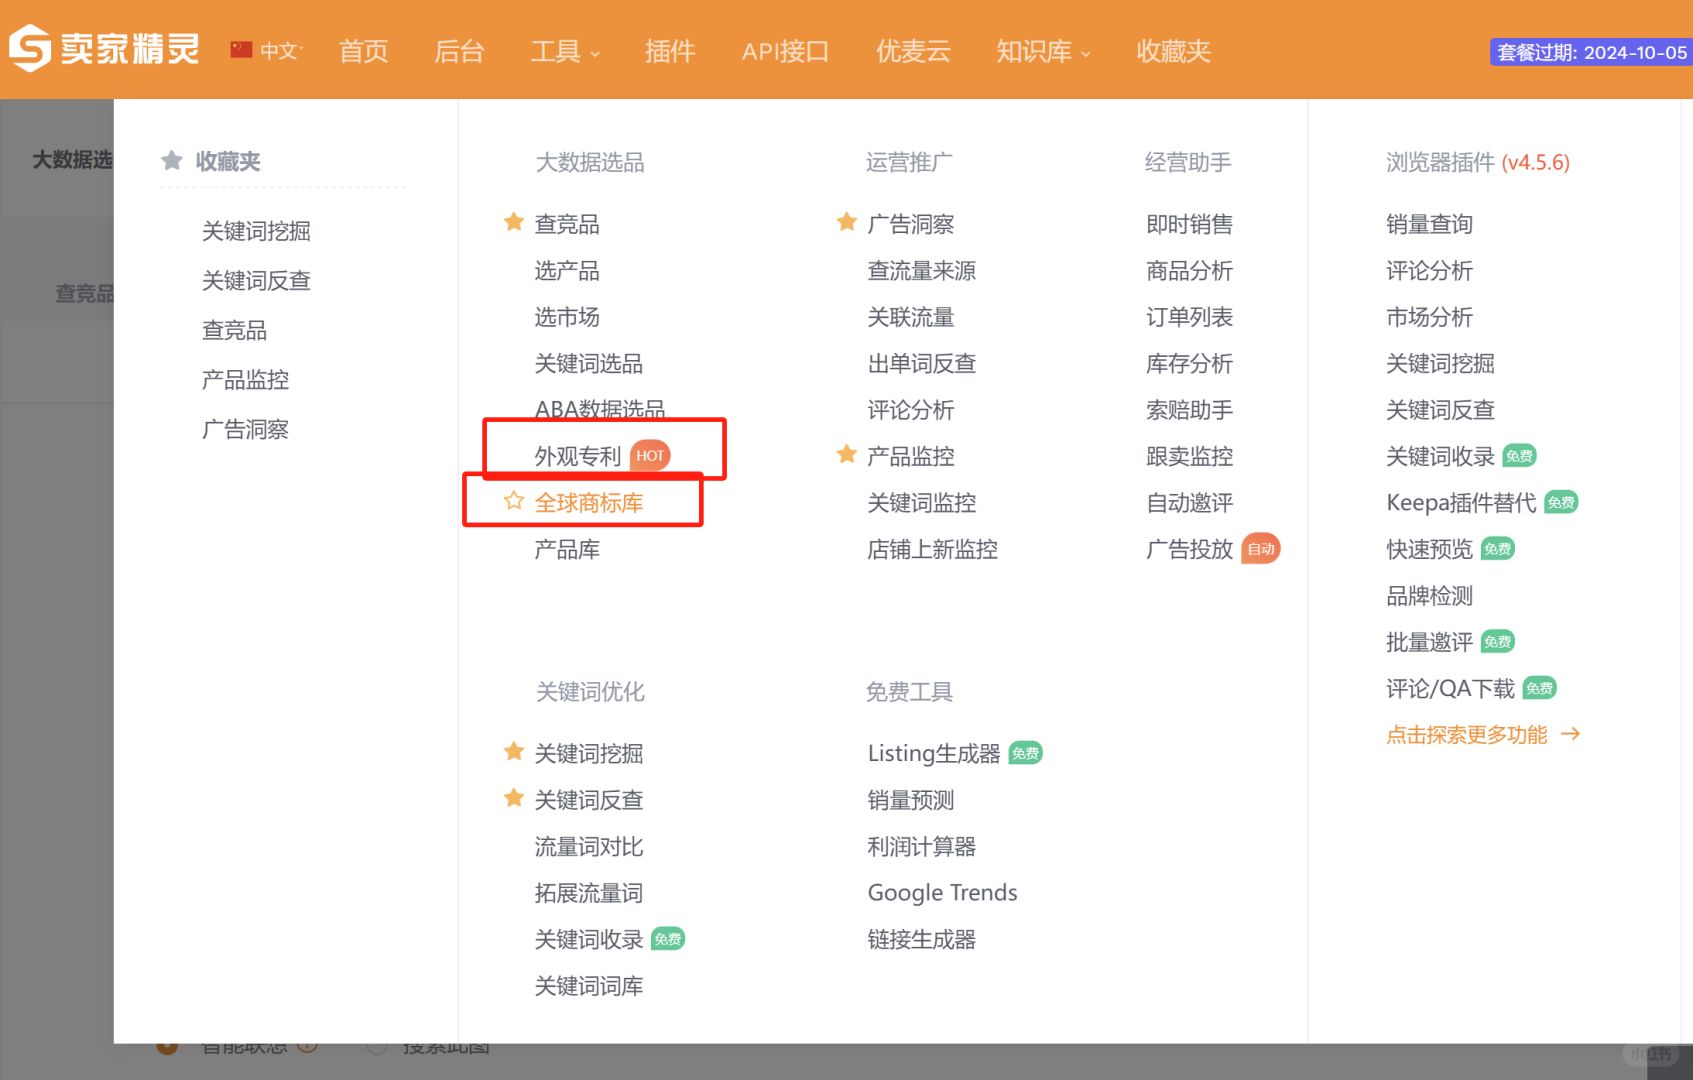
Task: Toggle the star next to 关键词挖掘 under 关键词优化
Action: (514, 751)
